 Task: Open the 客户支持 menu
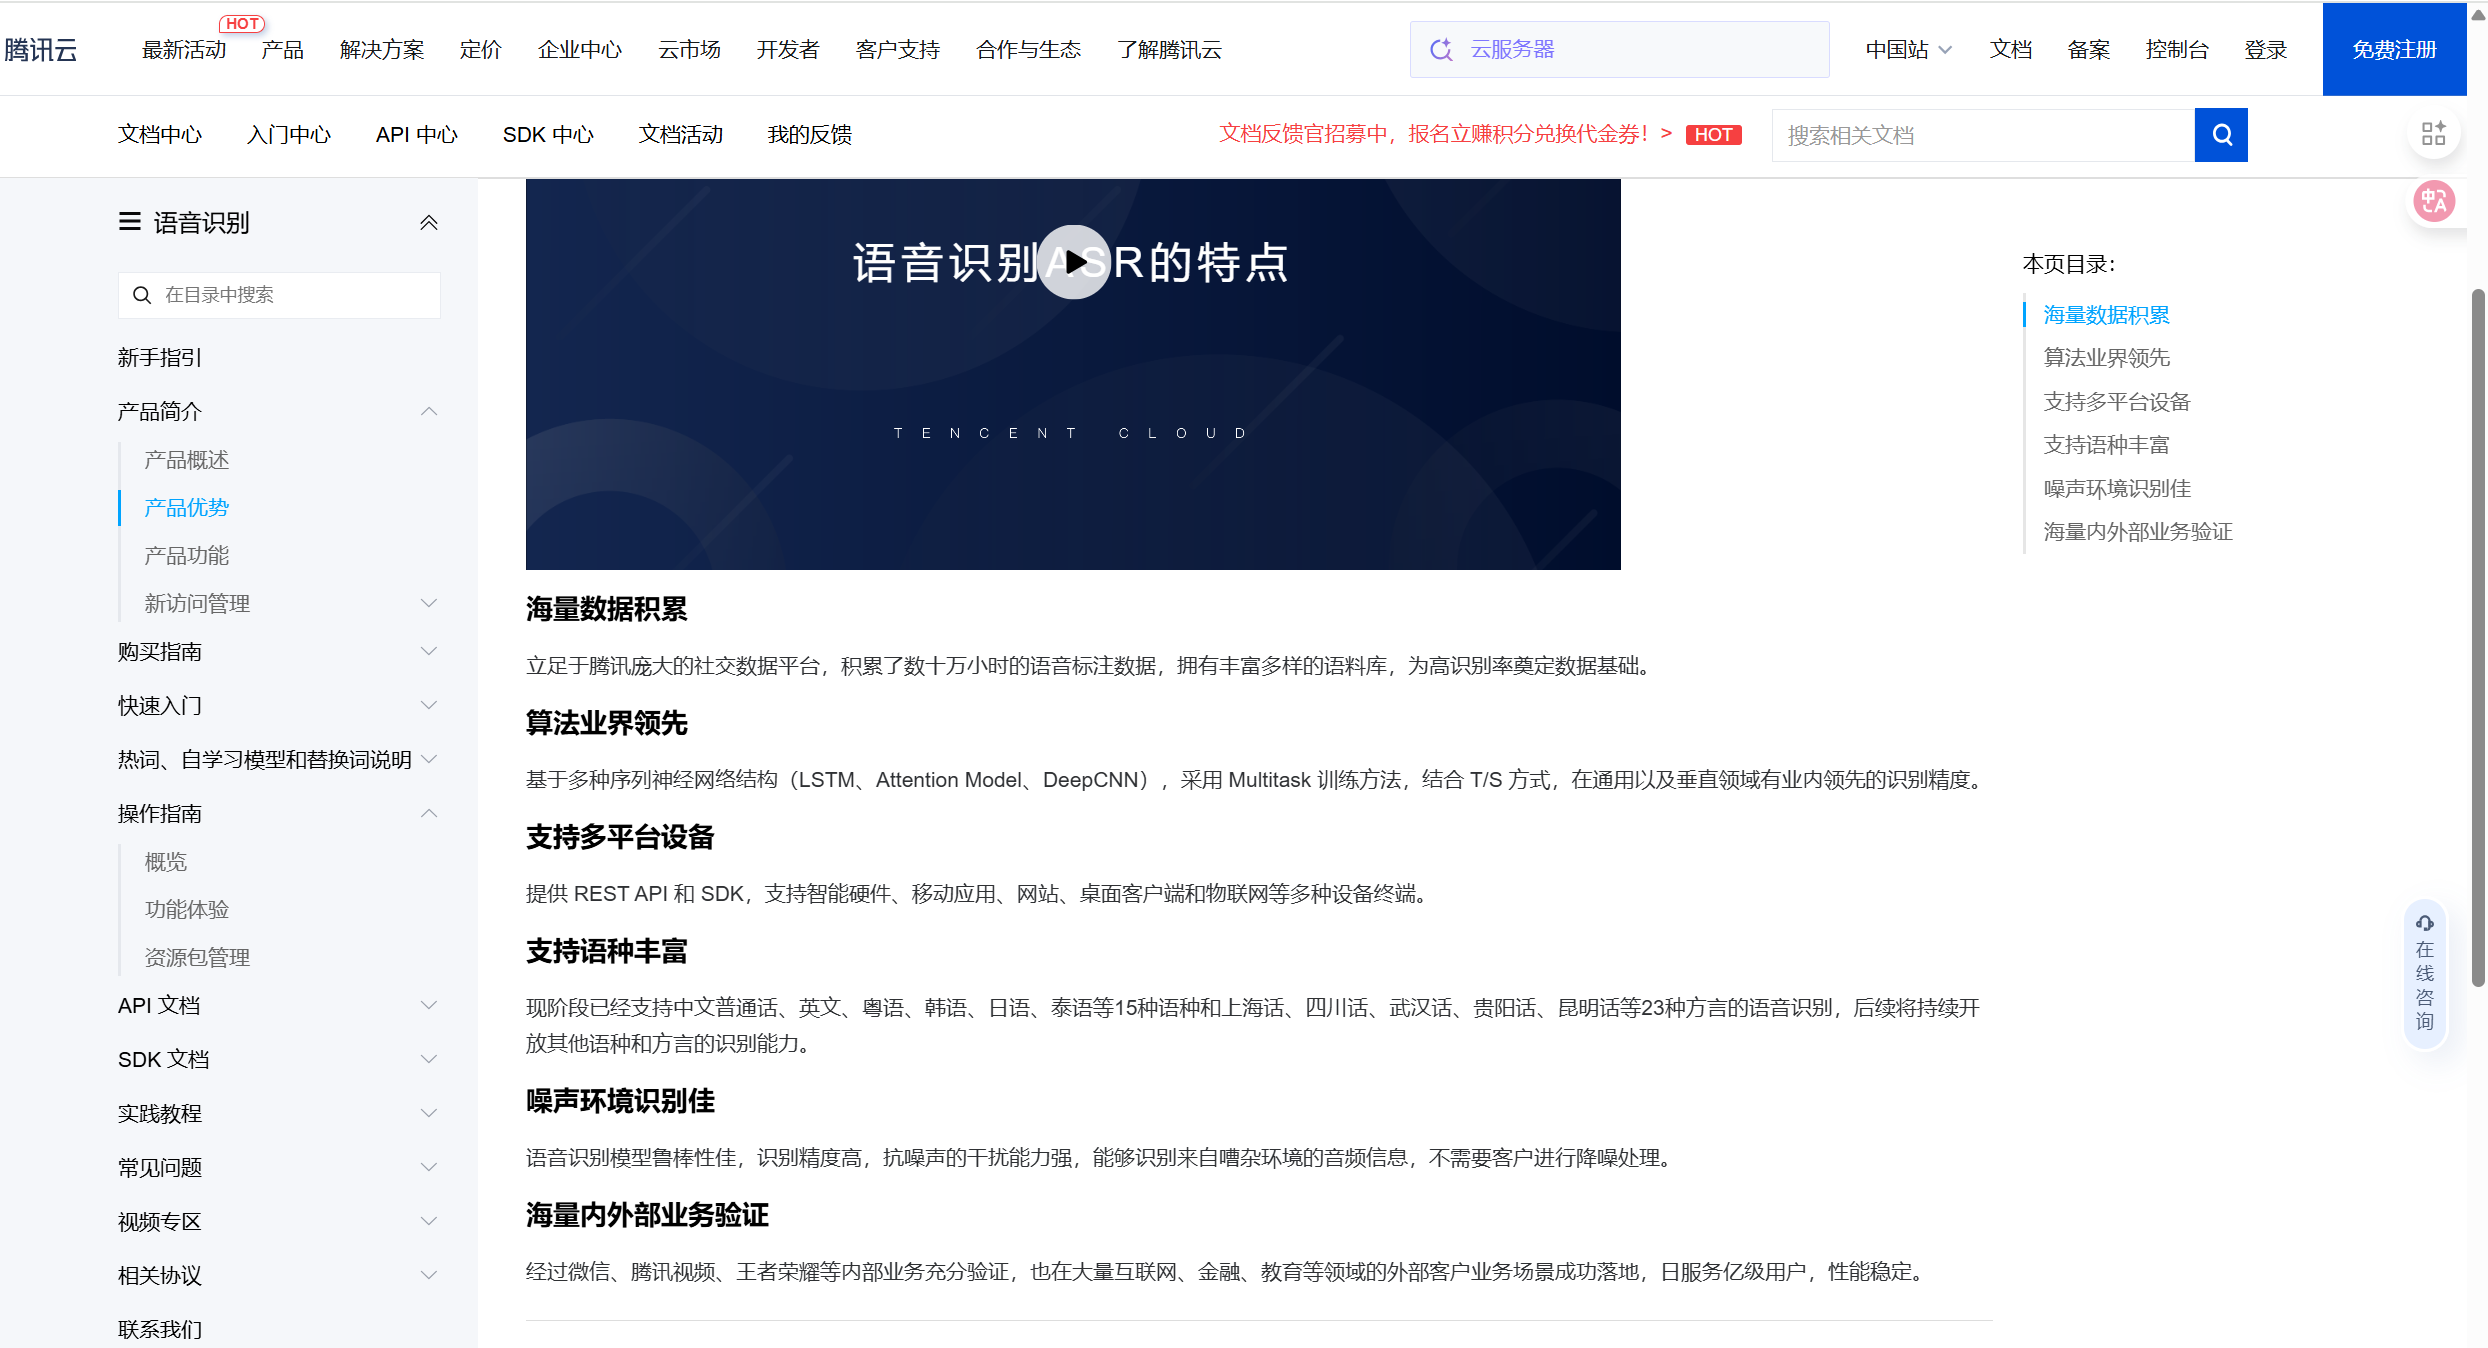click(x=898, y=50)
